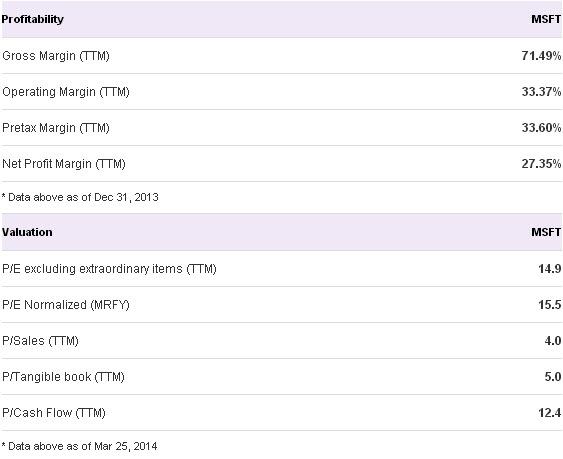Viewport: 563px width, 459px height.
Task: Select the P/E Normalized (MRFY) label
Action: pyautogui.click(x=66, y=305)
